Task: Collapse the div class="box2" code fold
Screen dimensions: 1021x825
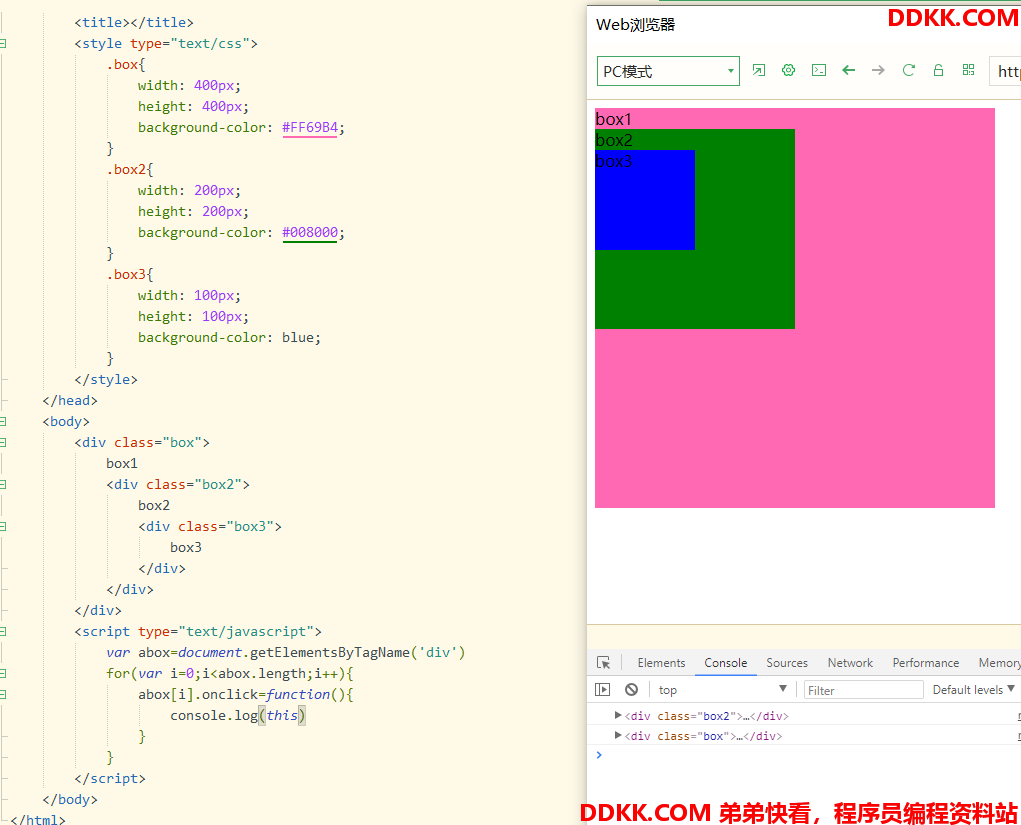Action: [3, 484]
